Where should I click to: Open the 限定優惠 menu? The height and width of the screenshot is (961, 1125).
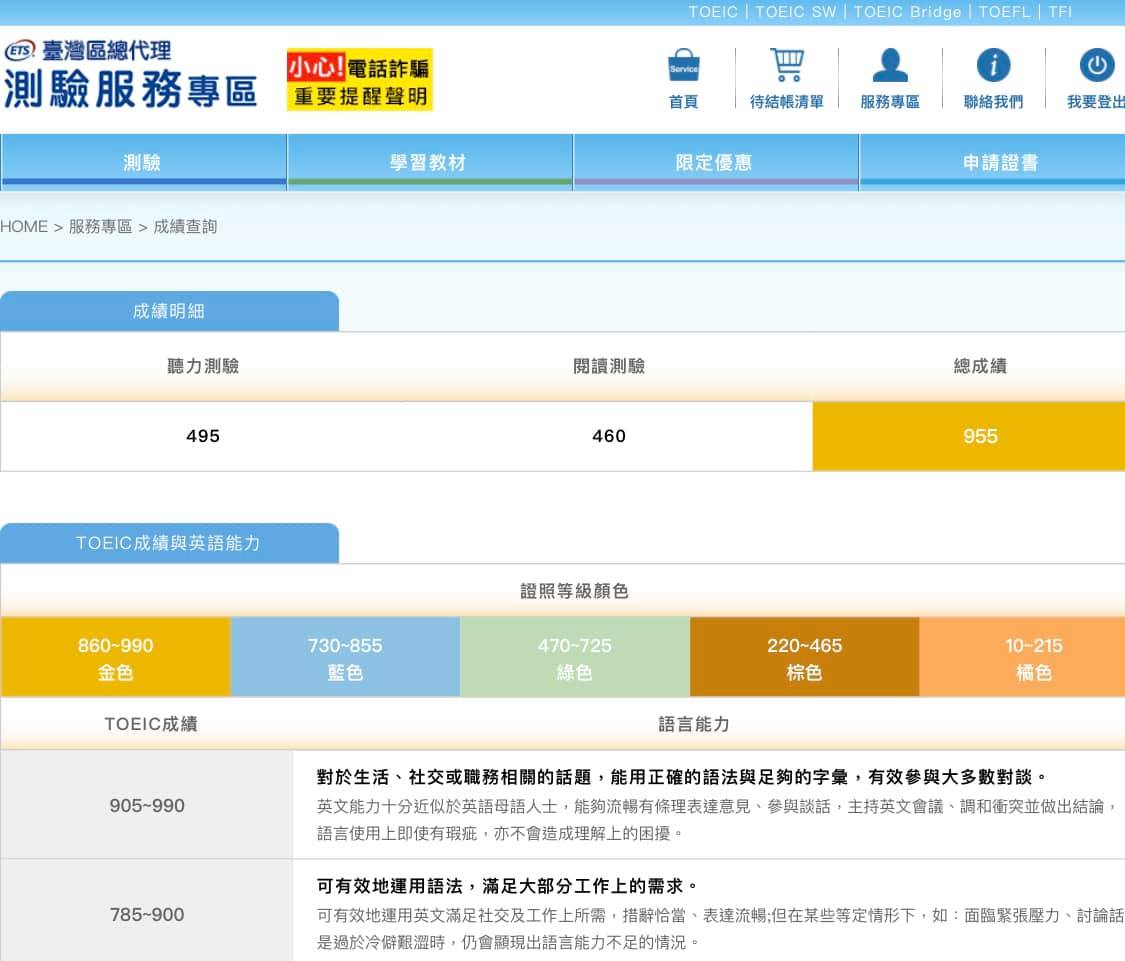[715, 162]
